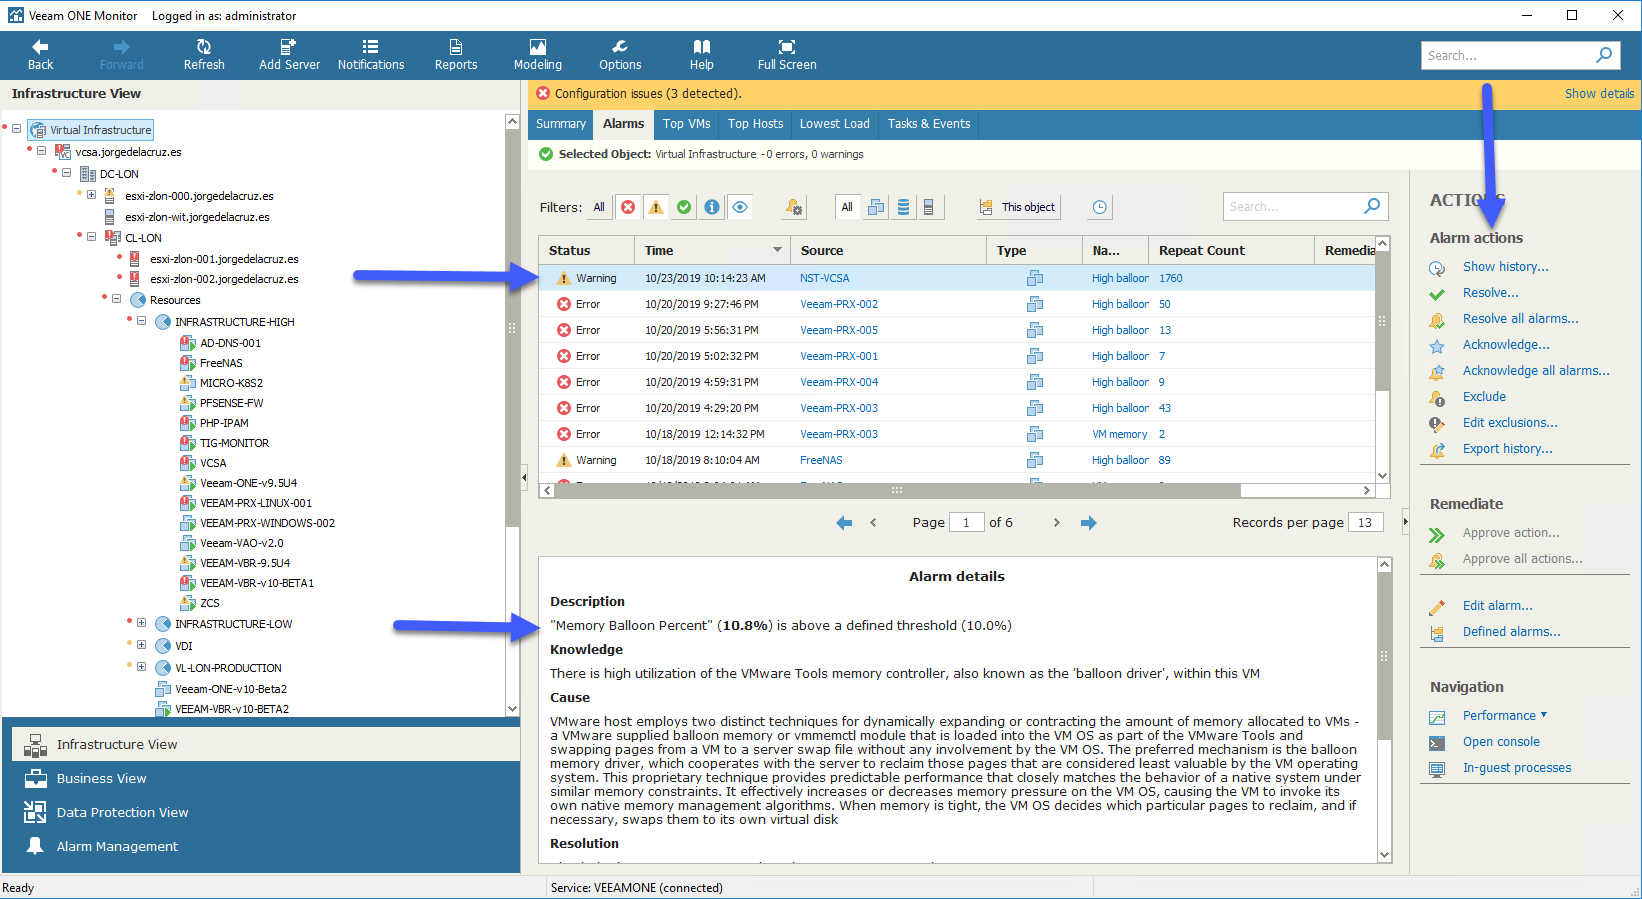Switch to the Summary tab
The image size is (1642, 899).
pyautogui.click(x=561, y=124)
